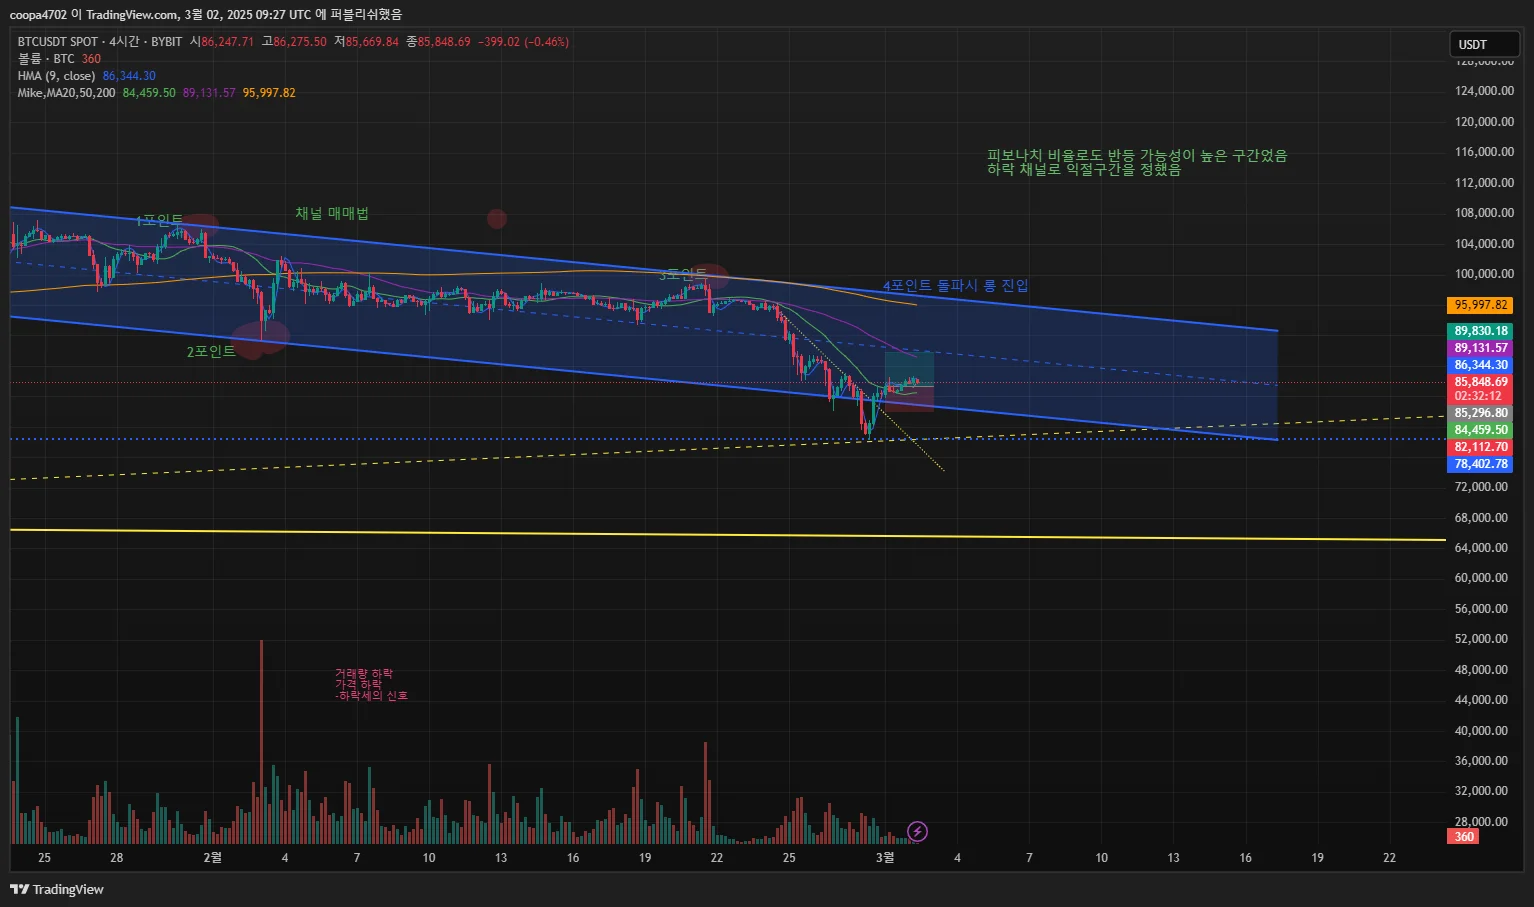Viewport: 1534px width, 907px height.
Task: Select the 4포인트 돌파시 롱 진입 annotation
Action: click(x=955, y=286)
